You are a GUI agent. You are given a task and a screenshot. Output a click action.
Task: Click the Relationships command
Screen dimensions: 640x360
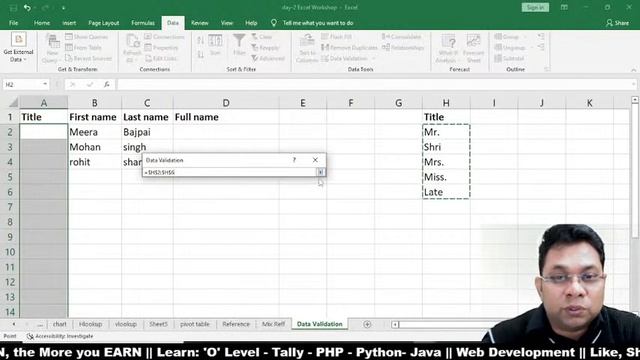click(403, 47)
